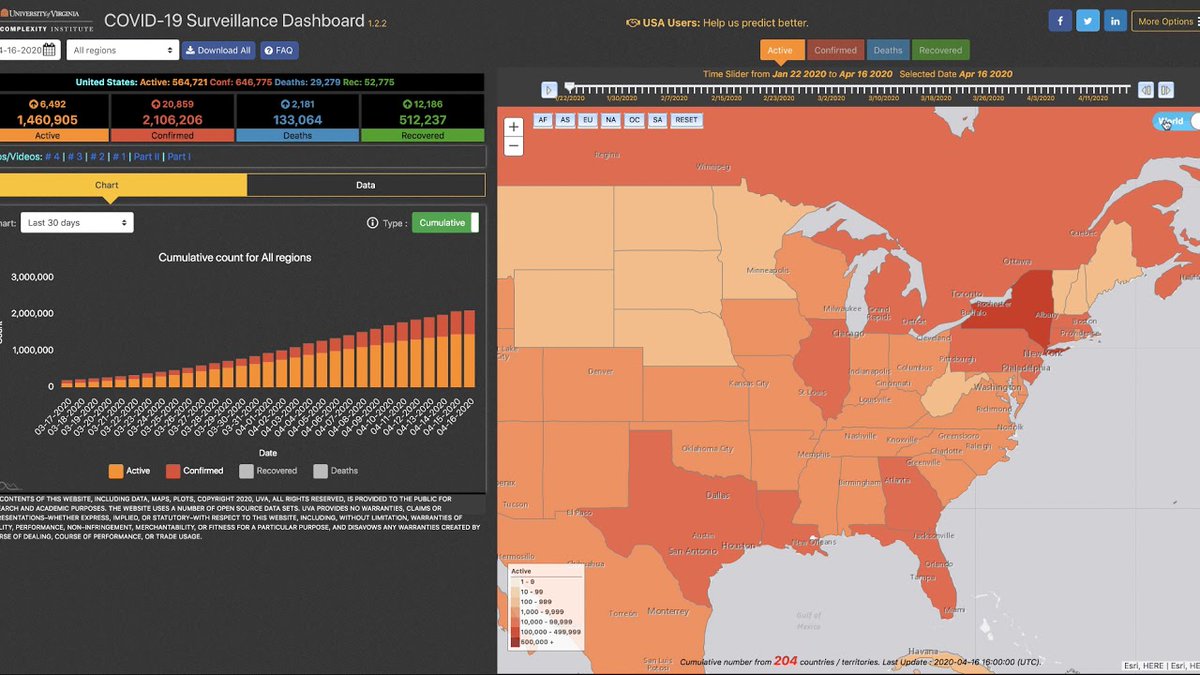The height and width of the screenshot is (675, 1200).
Task: Select the Recovered map tab
Action: point(940,50)
